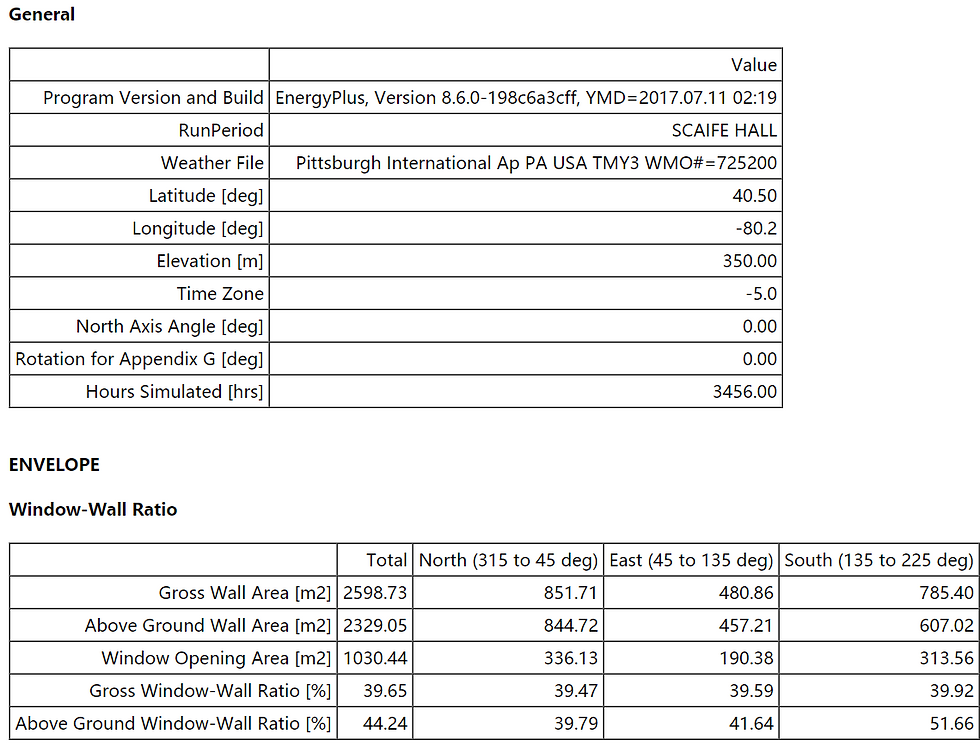Click the SCAIFE HALL run period value
980x745 pixels.
(724, 130)
